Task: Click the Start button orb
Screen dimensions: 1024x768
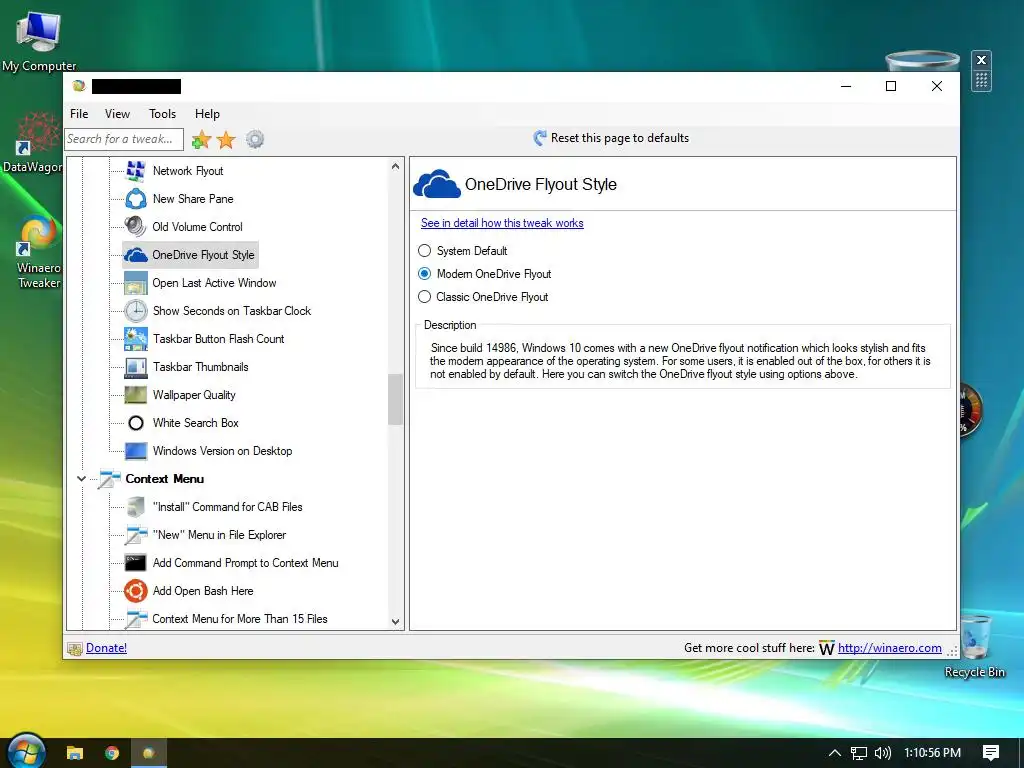Action: [26, 751]
